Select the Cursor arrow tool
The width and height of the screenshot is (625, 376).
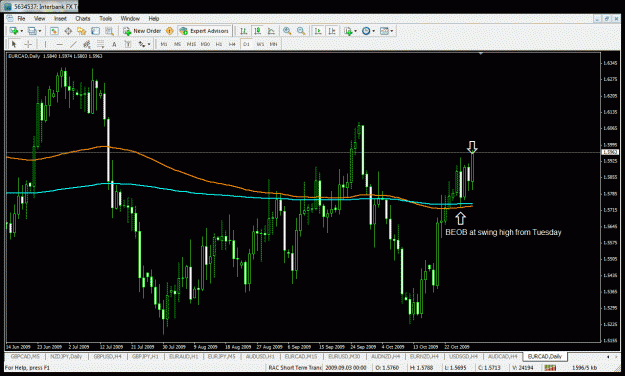[14, 44]
